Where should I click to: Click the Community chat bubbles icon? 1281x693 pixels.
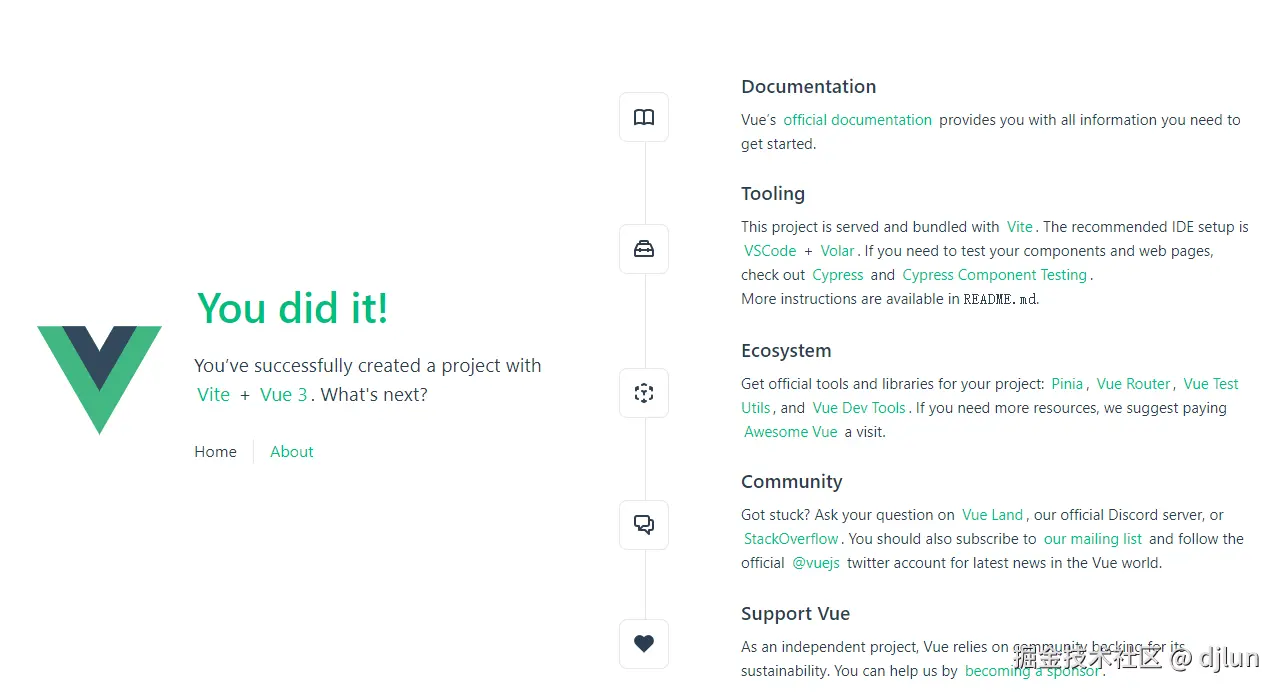click(644, 525)
